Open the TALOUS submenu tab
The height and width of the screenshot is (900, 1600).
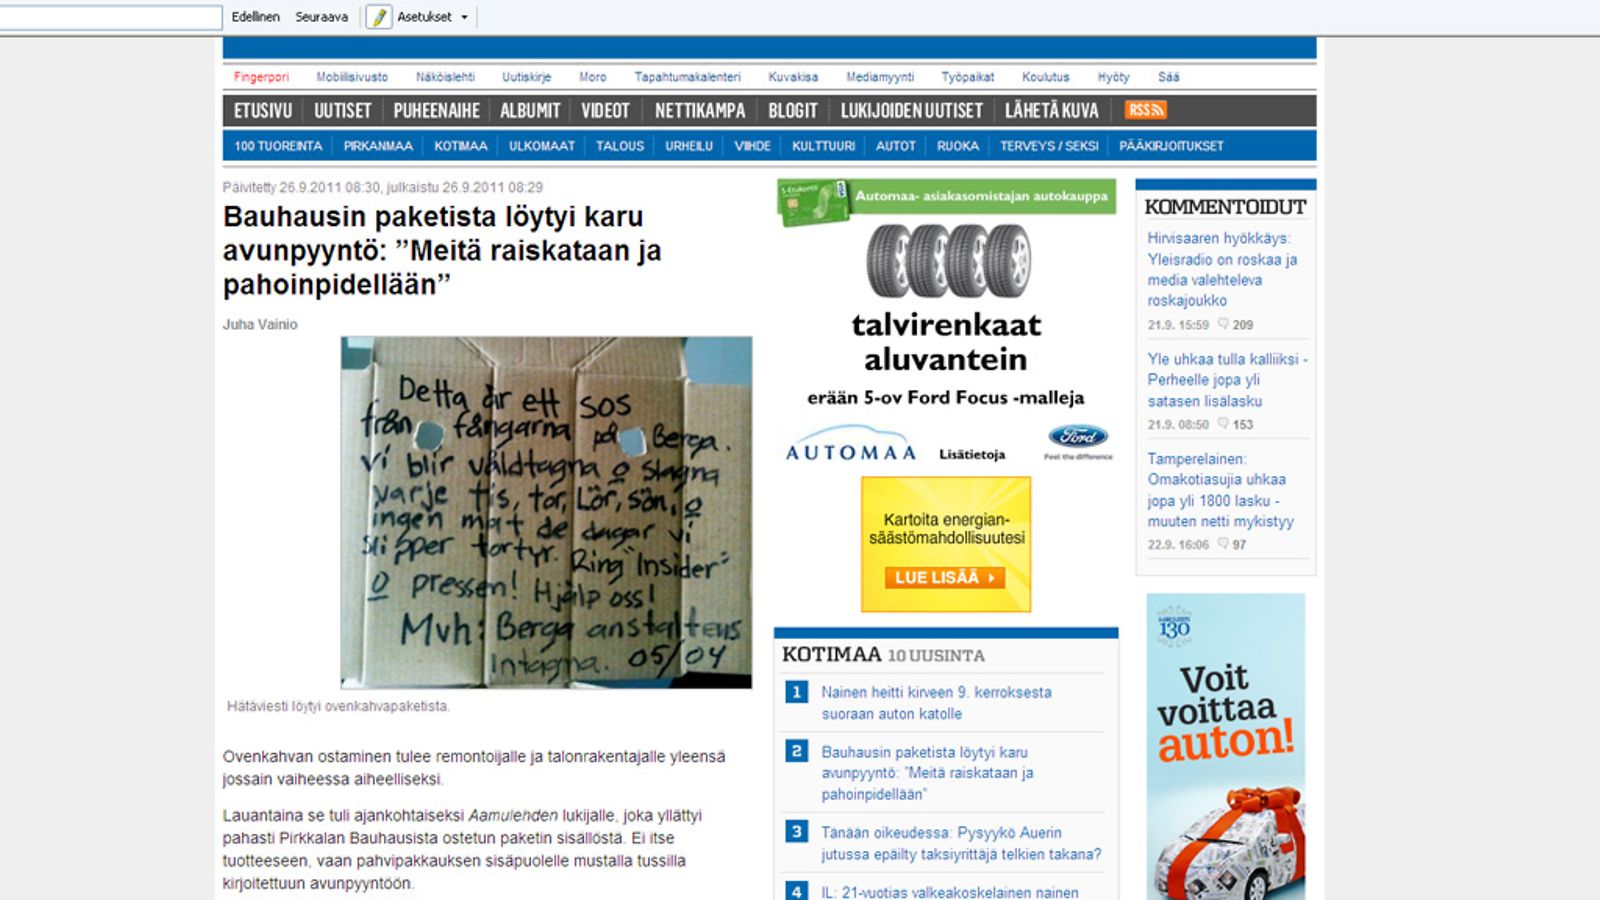point(620,146)
